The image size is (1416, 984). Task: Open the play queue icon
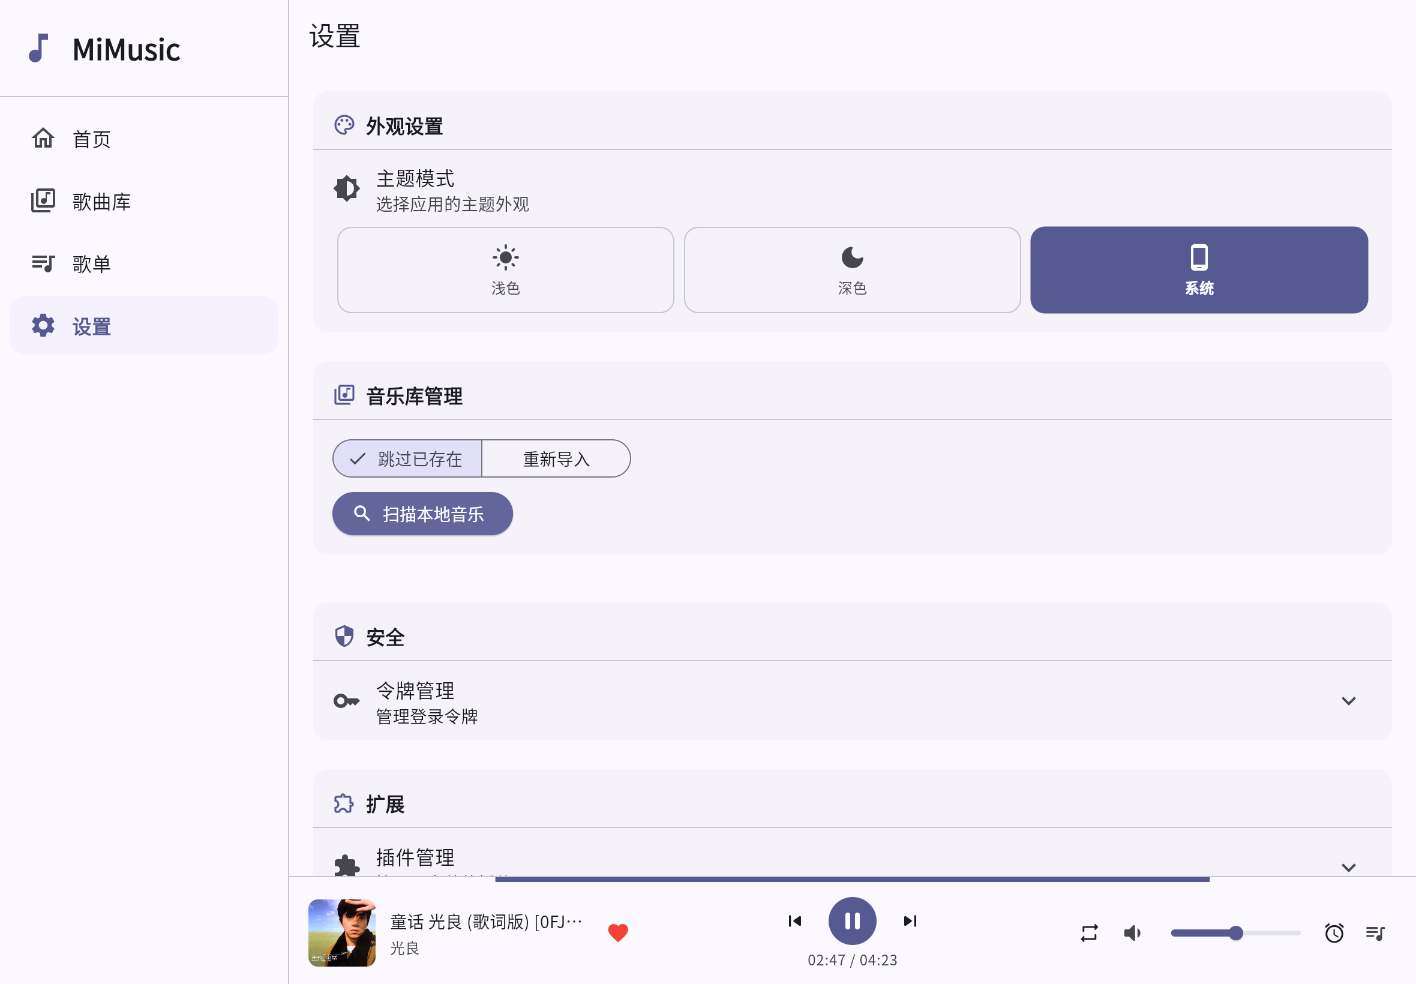pos(1376,933)
